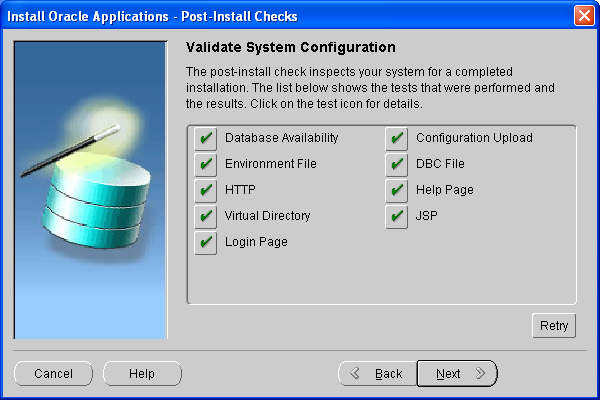Select the JSP label text
600x400 pixels.
click(427, 216)
